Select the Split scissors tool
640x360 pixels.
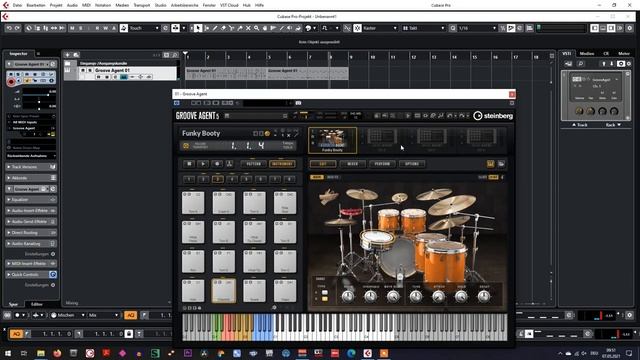point(231,28)
